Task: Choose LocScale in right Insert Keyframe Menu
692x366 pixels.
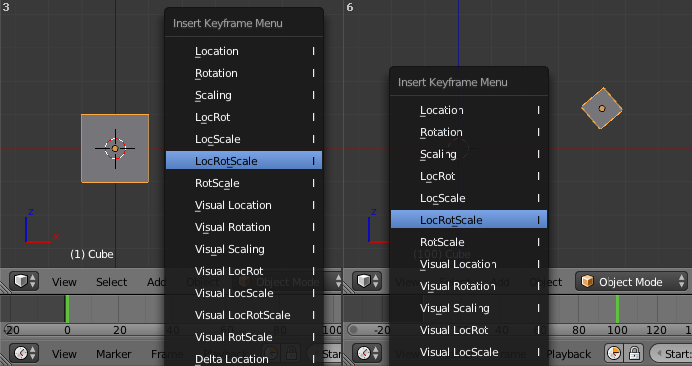Action: pyautogui.click(x=469, y=198)
